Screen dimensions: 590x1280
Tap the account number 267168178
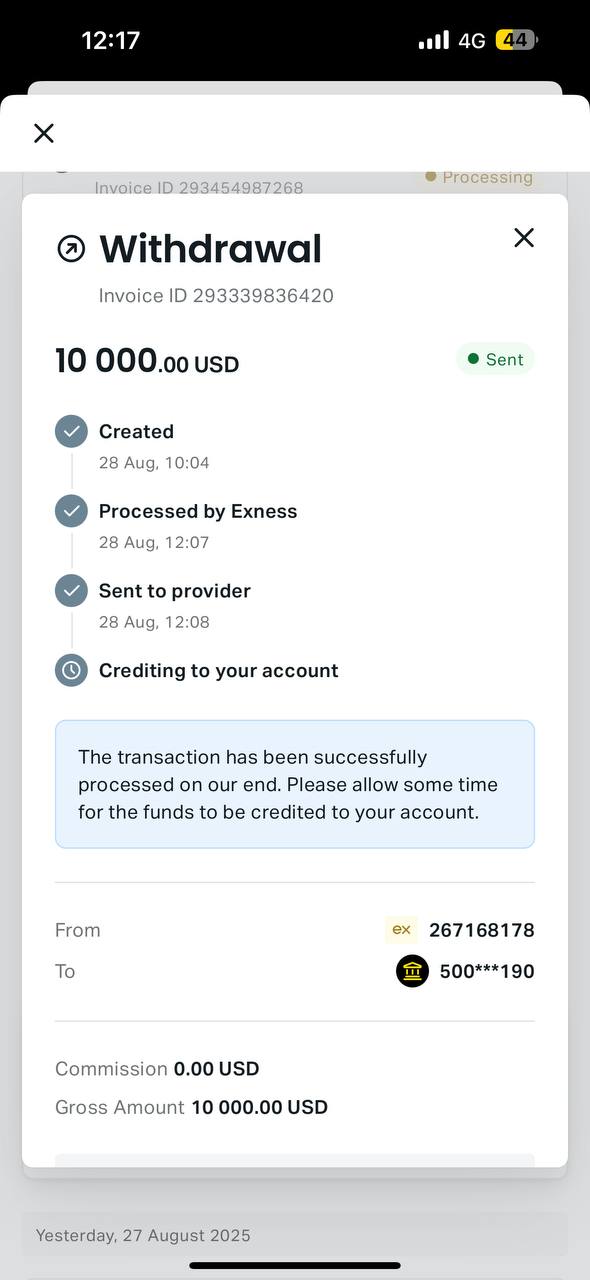coord(482,930)
